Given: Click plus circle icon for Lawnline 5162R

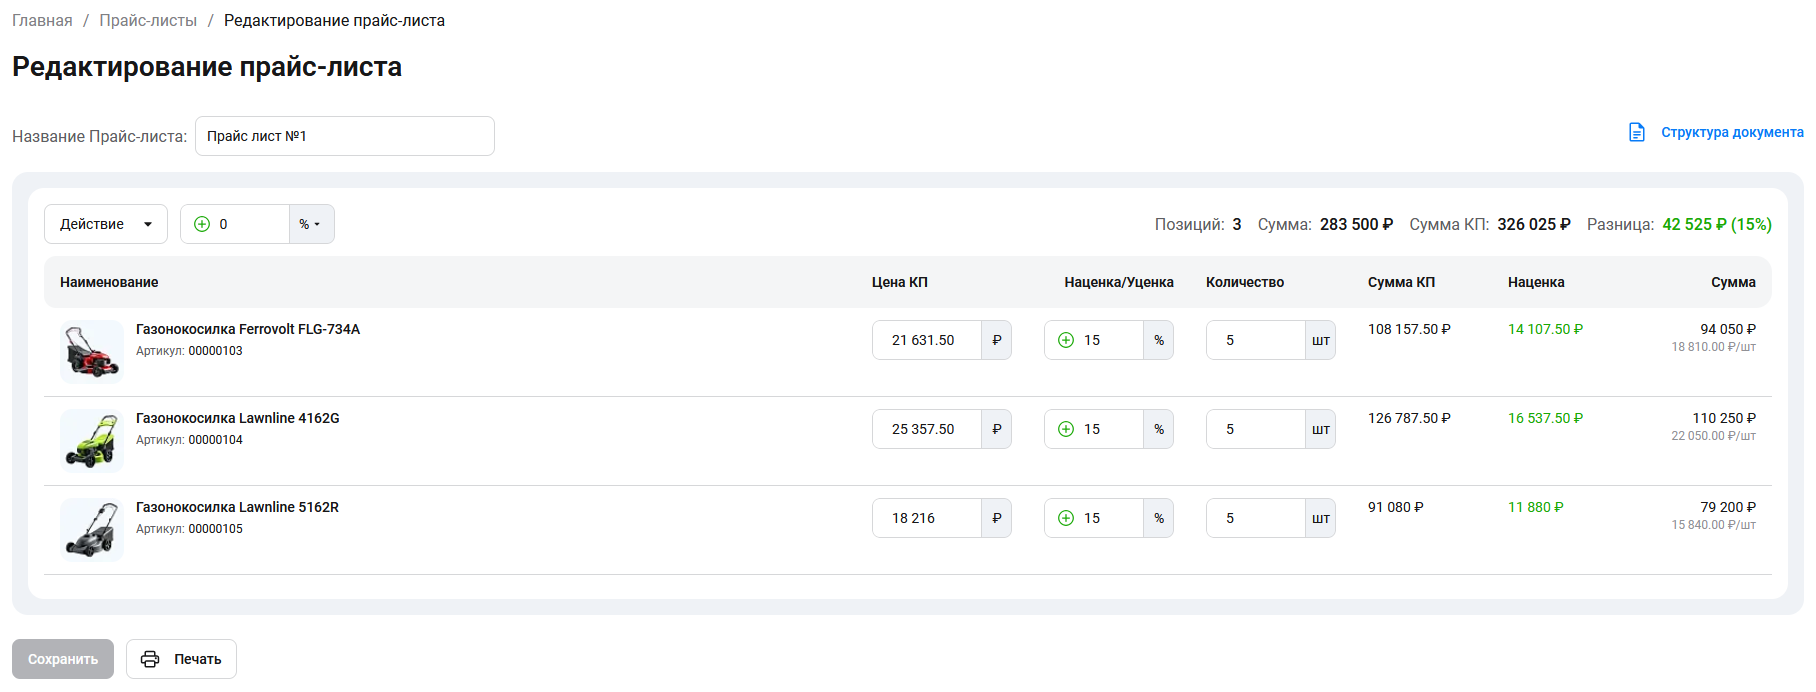Looking at the screenshot, I should click(1066, 518).
